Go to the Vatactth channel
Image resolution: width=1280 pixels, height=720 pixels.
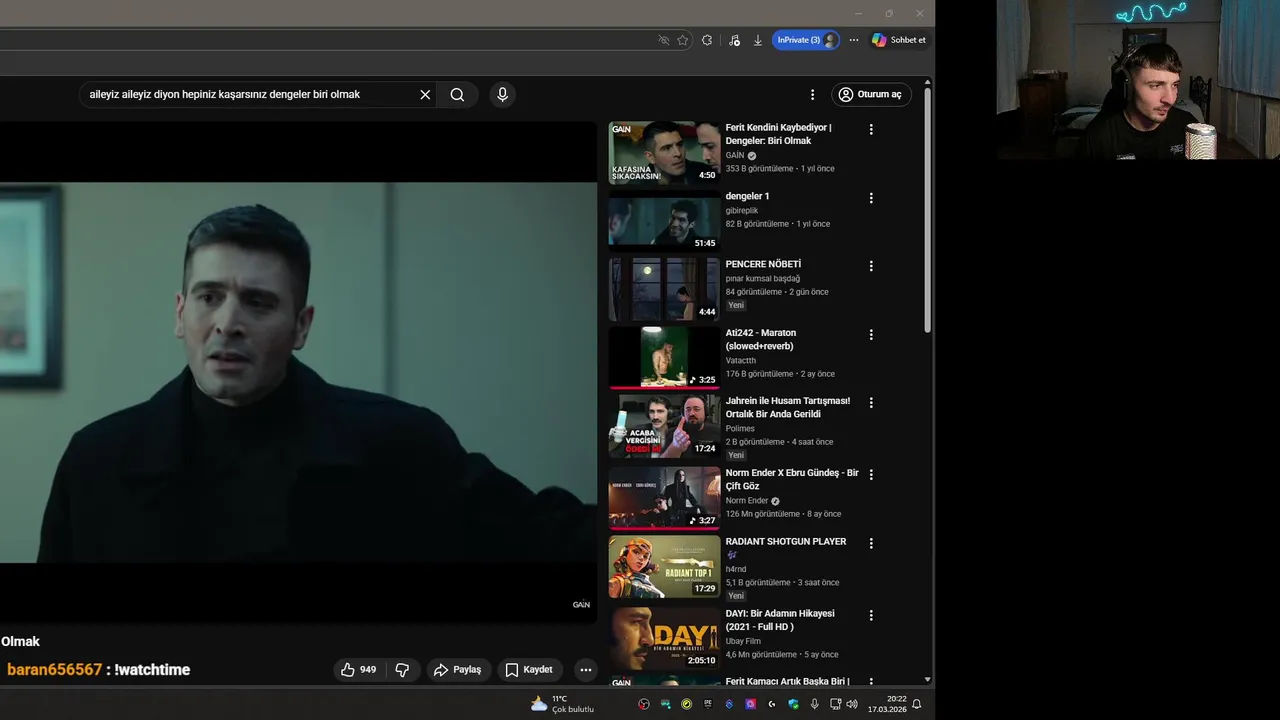pyautogui.click(x=741, y=360)
